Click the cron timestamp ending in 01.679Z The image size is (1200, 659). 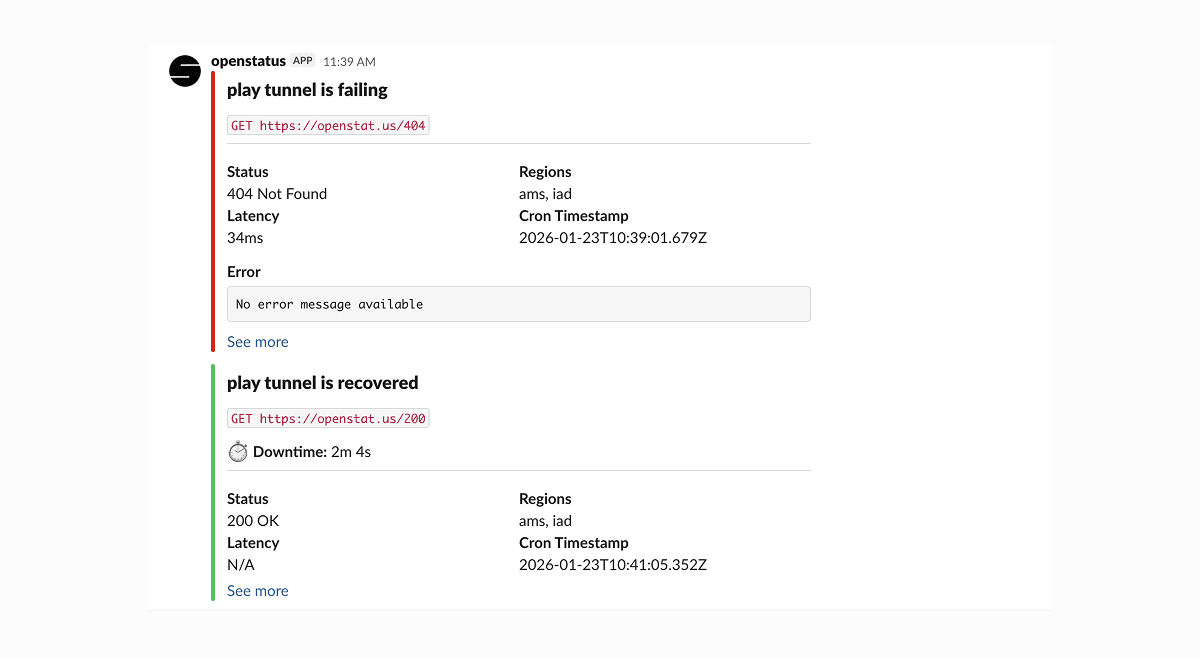coord(612,238)
